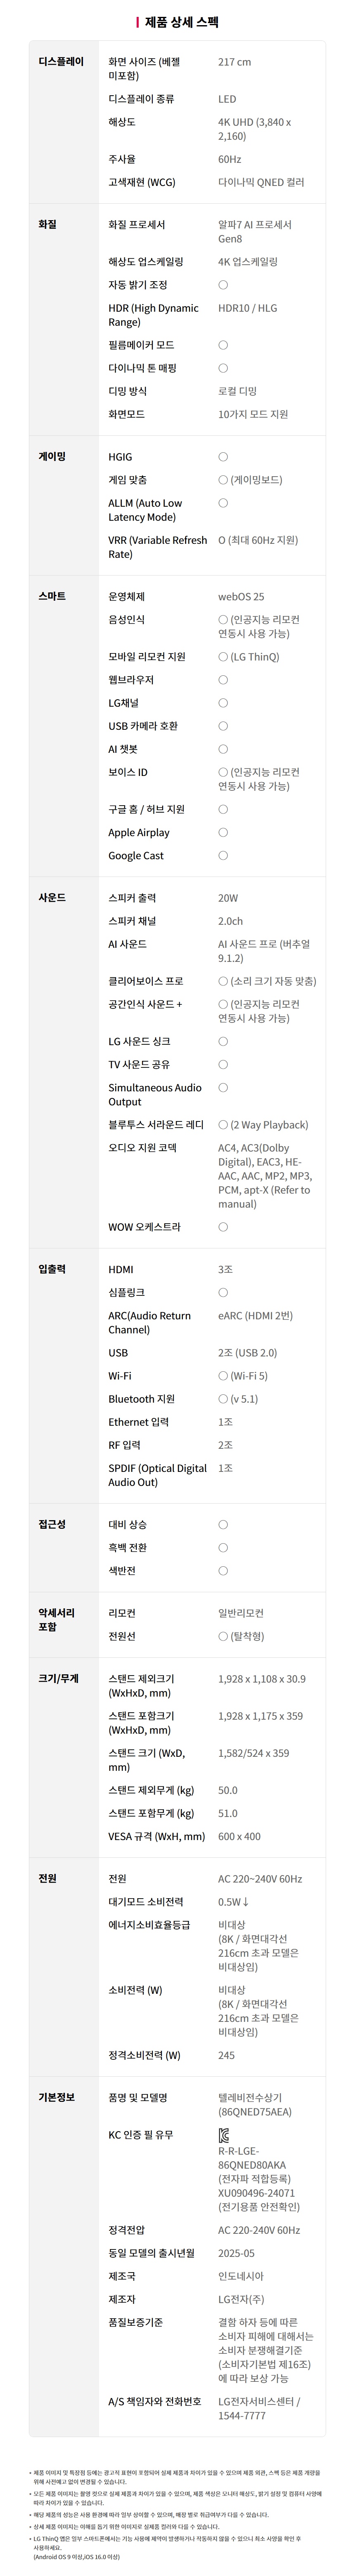The width and height of the screenshot is (355, 2576).
Task: Click the Apple Airplay support circle
Action: tap(223, 833)
